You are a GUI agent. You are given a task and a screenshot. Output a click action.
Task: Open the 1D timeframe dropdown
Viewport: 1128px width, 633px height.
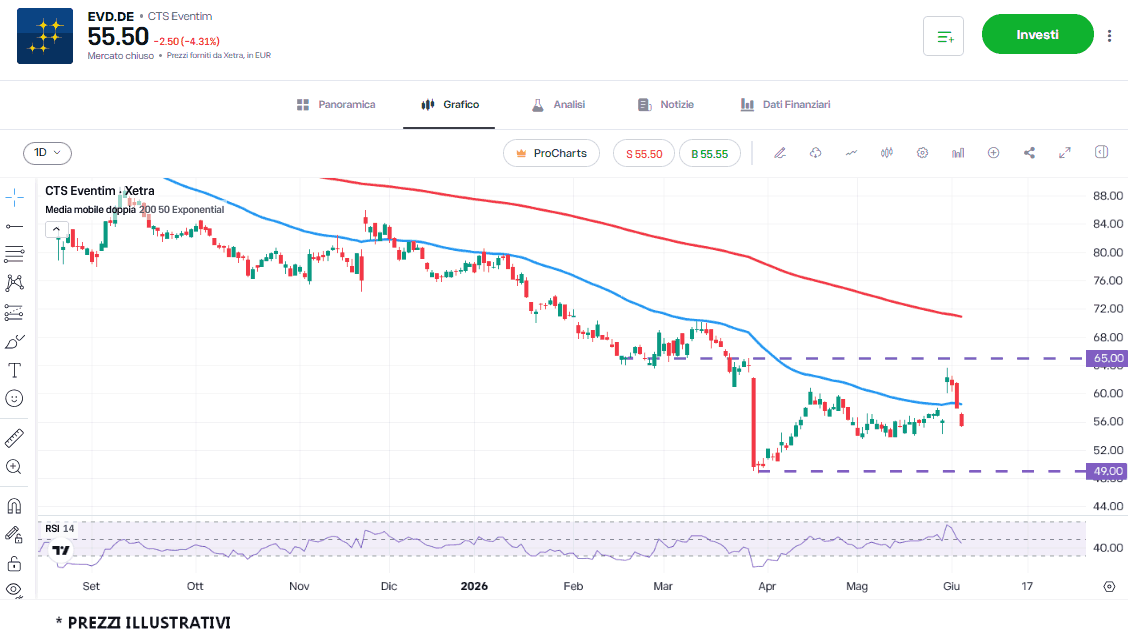point(47,152)
